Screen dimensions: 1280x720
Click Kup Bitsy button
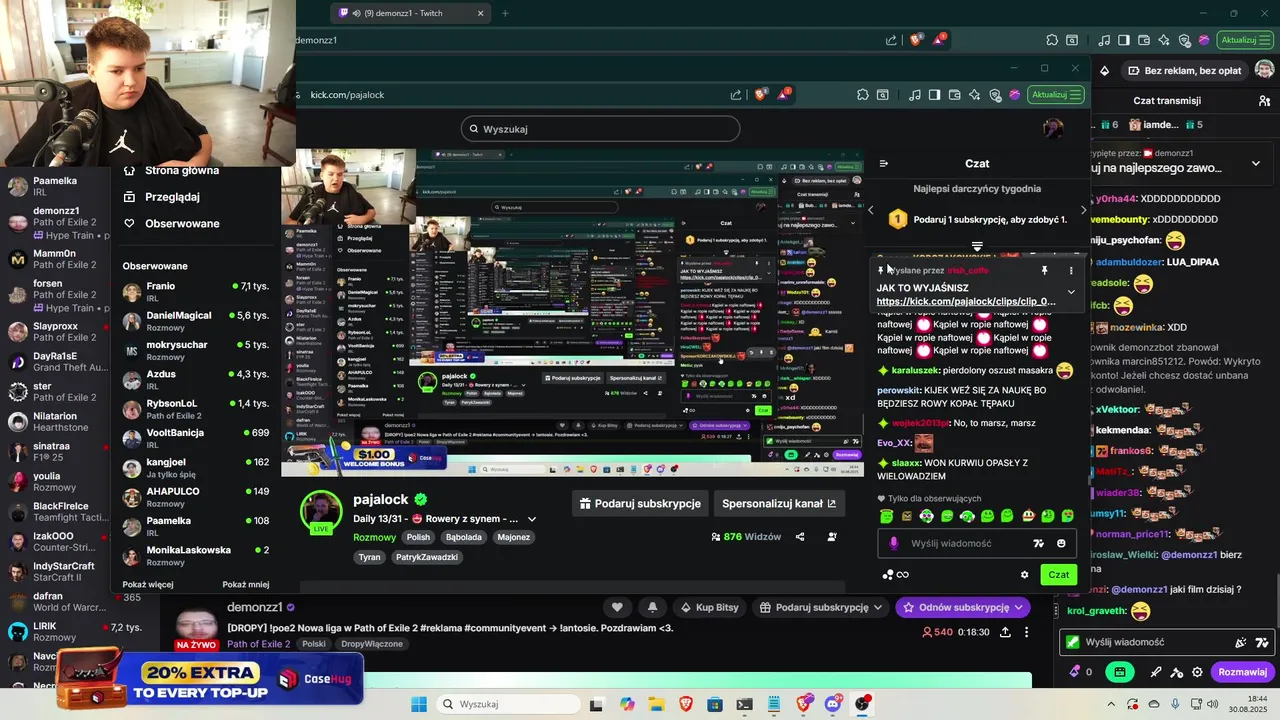click(710, 607)
